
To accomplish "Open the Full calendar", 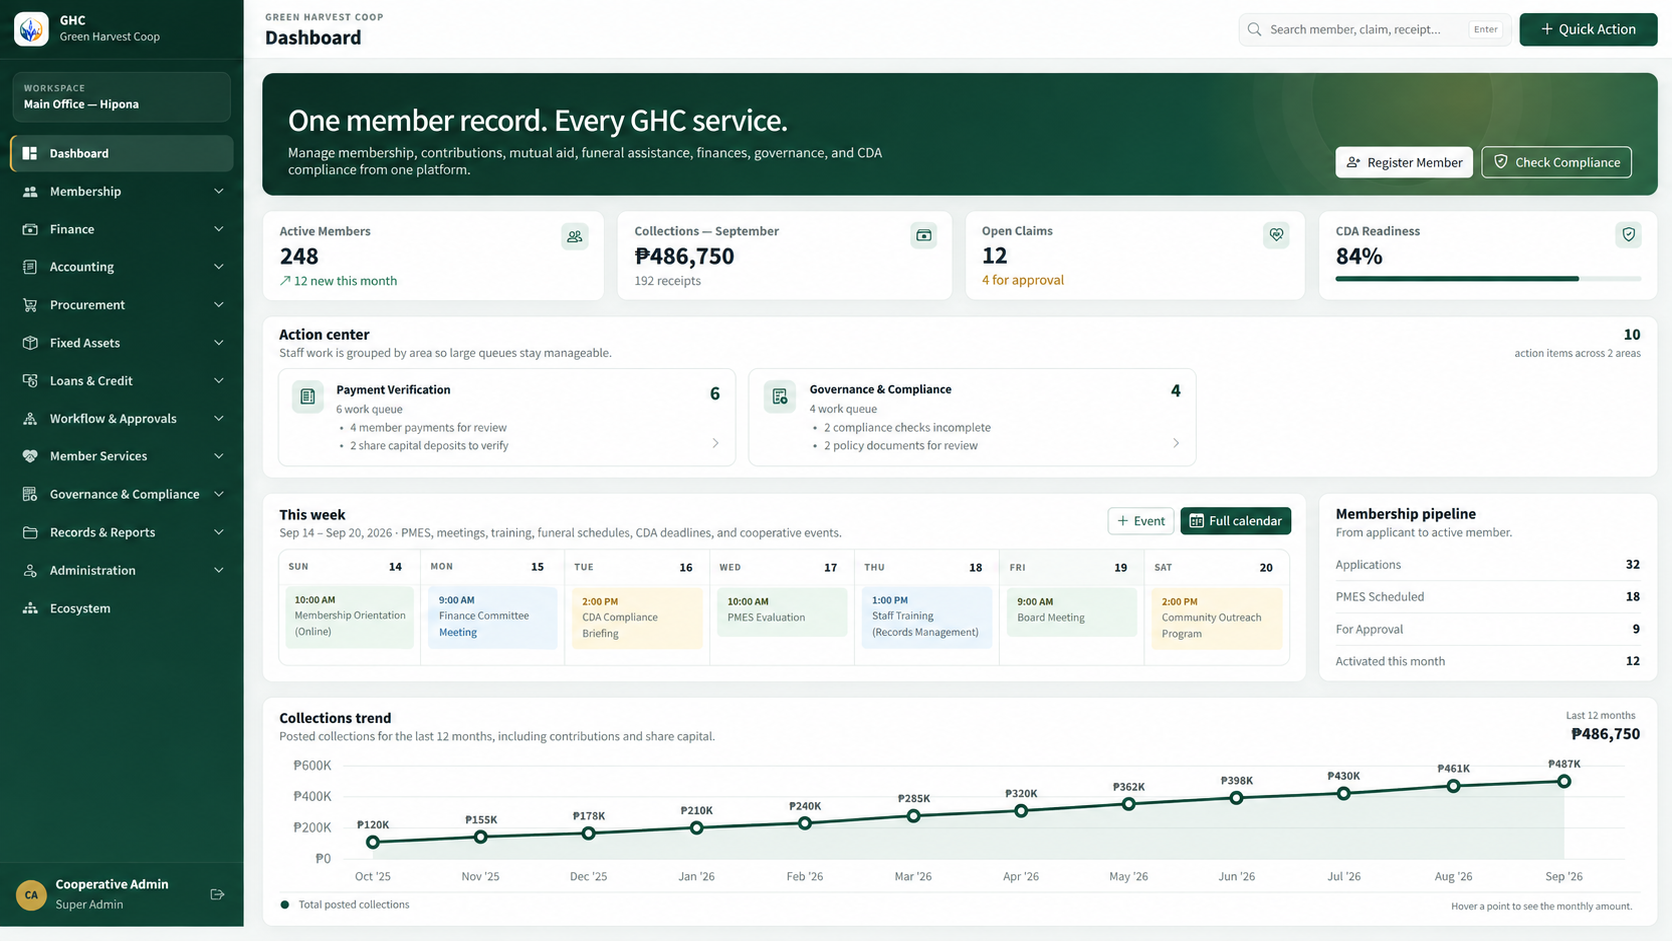I will tap(1236, 521).
